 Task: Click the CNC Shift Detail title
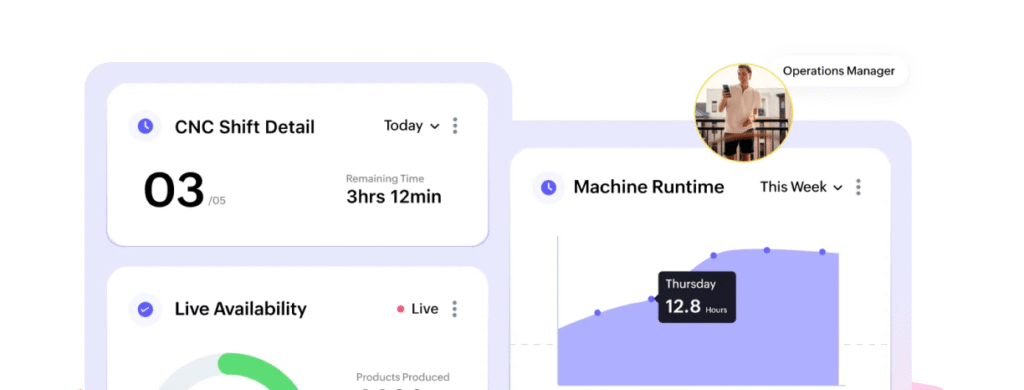244,127
